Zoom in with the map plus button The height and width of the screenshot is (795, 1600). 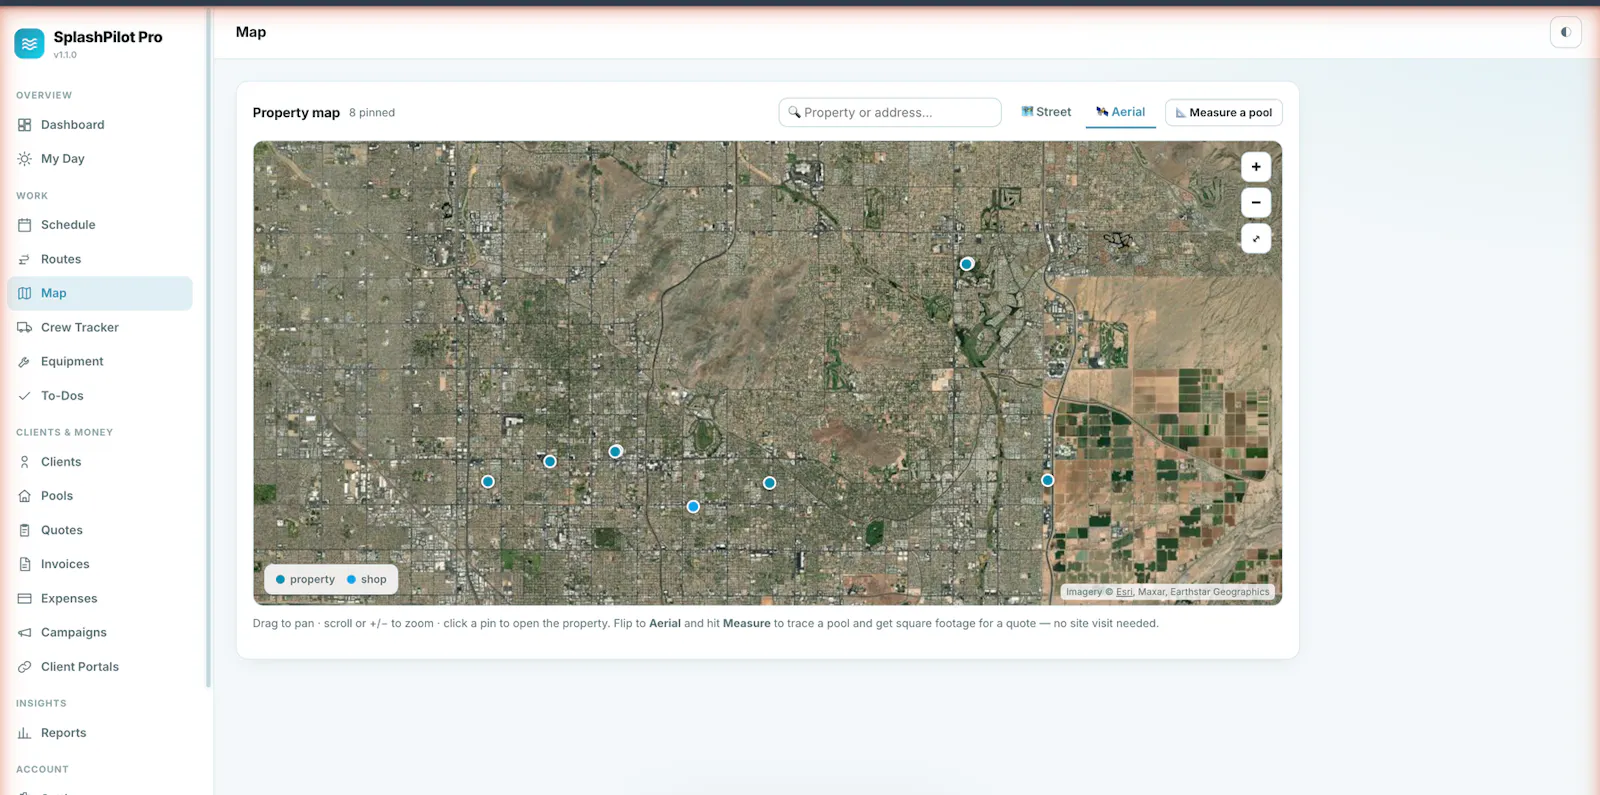point(1256,167)
